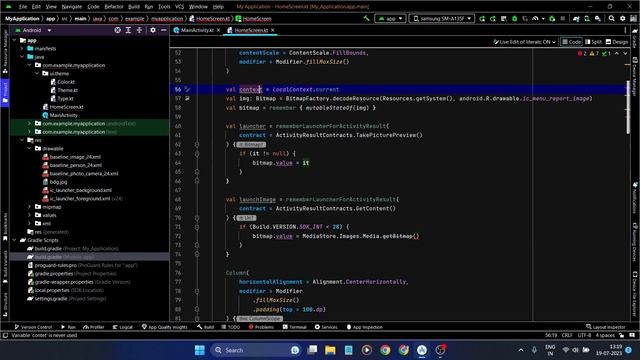Click the Select Opened File target icon
640x360 pixels.
click(x=118, y=30)
